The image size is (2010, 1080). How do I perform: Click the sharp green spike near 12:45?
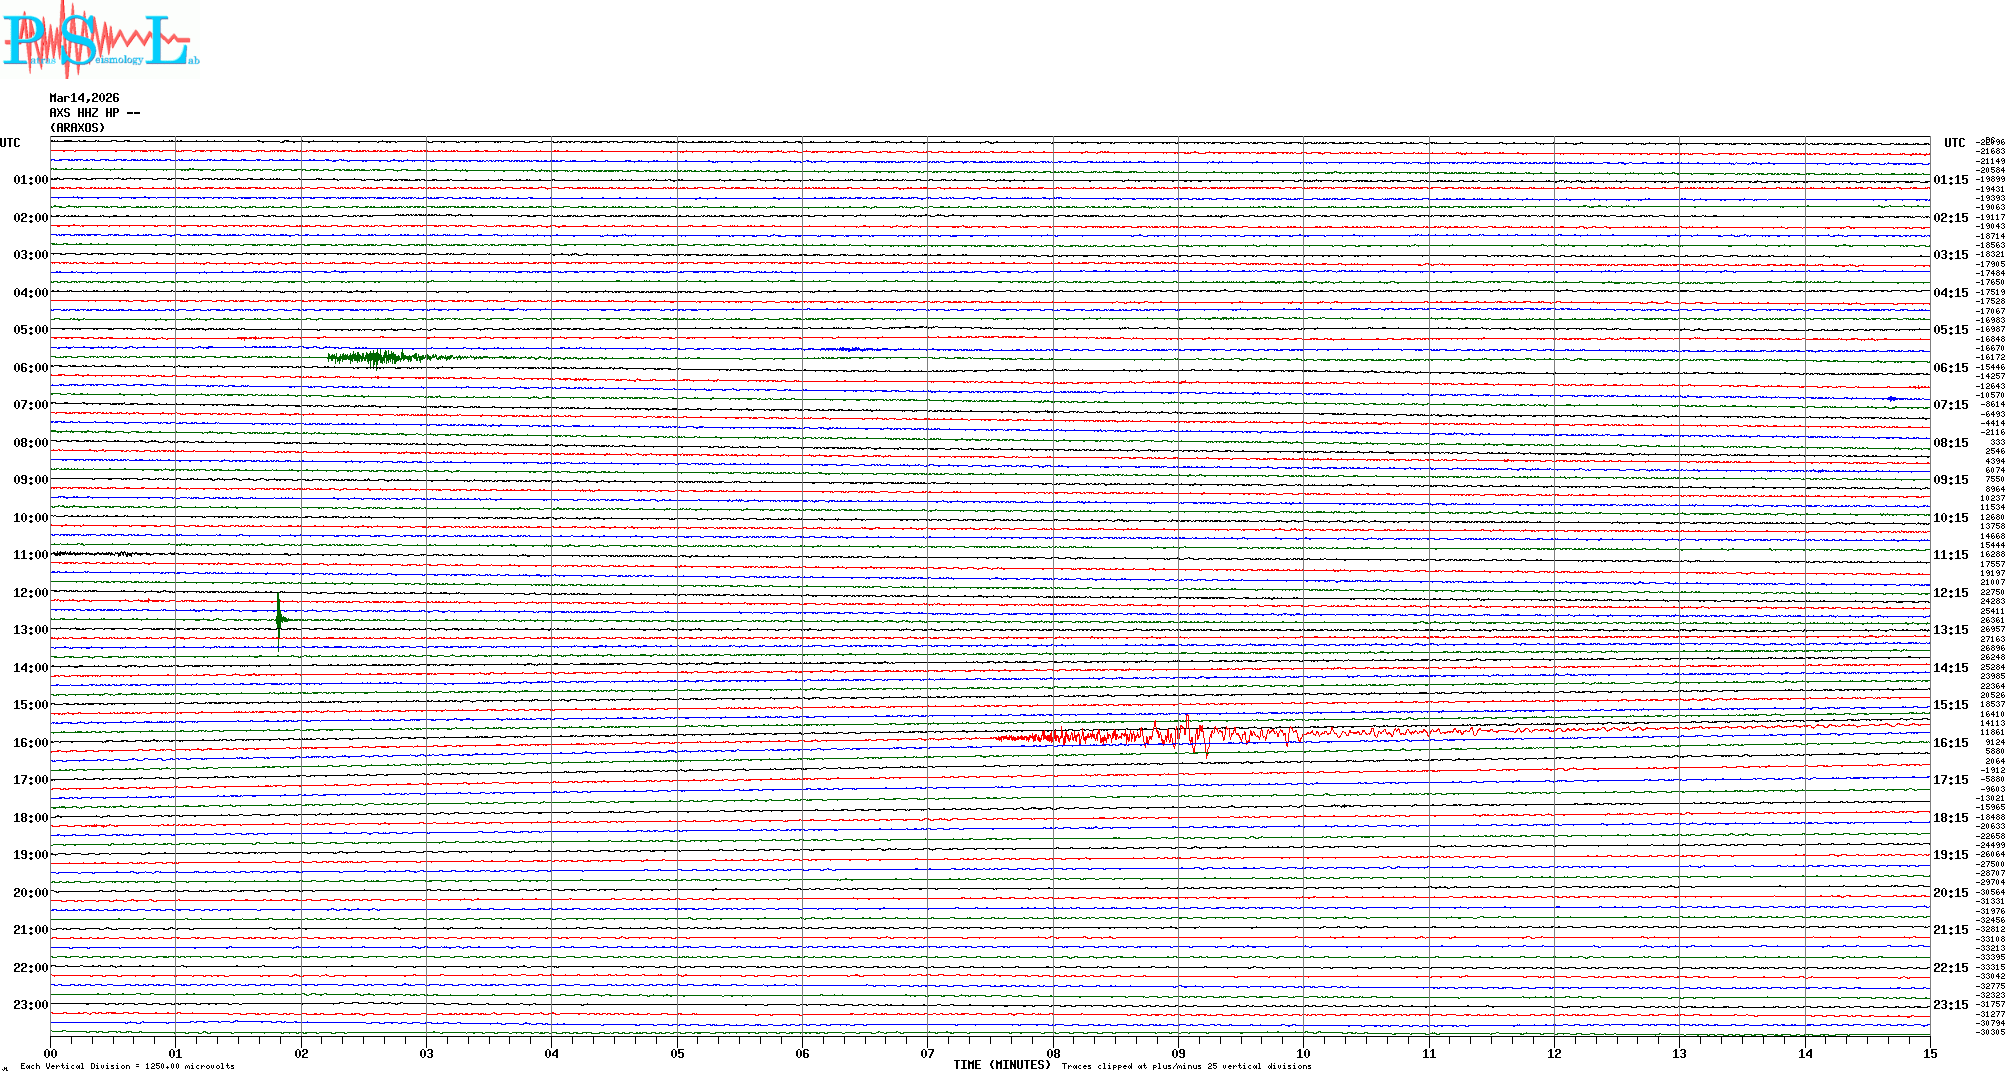pyautogui.click(x=279, y=620)
